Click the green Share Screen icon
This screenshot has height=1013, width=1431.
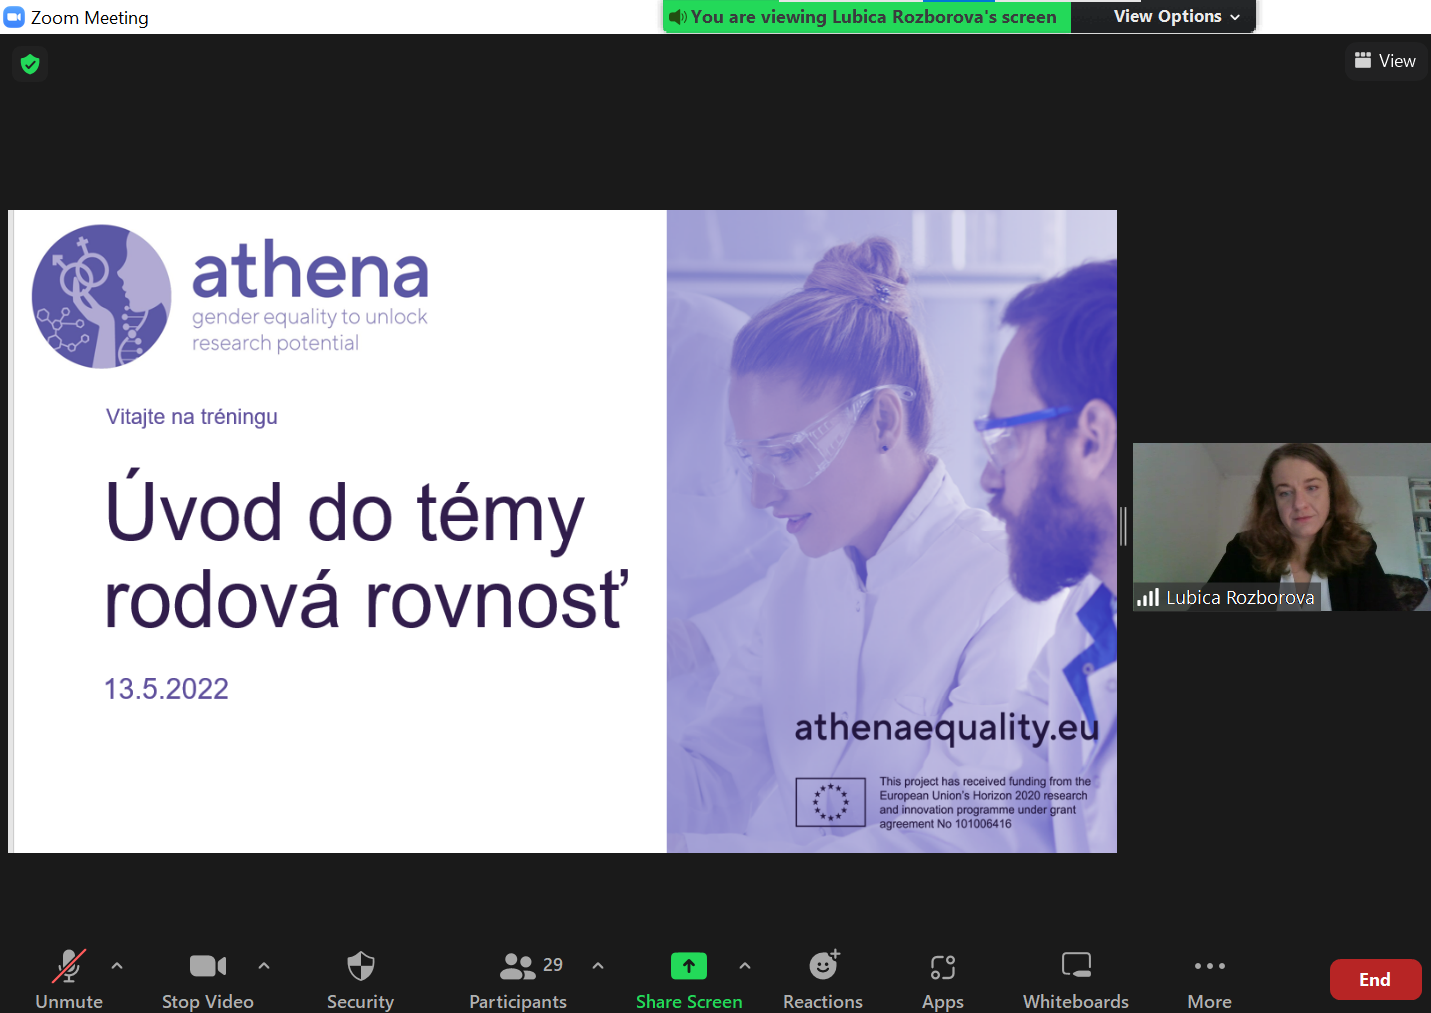click(689, 966)
